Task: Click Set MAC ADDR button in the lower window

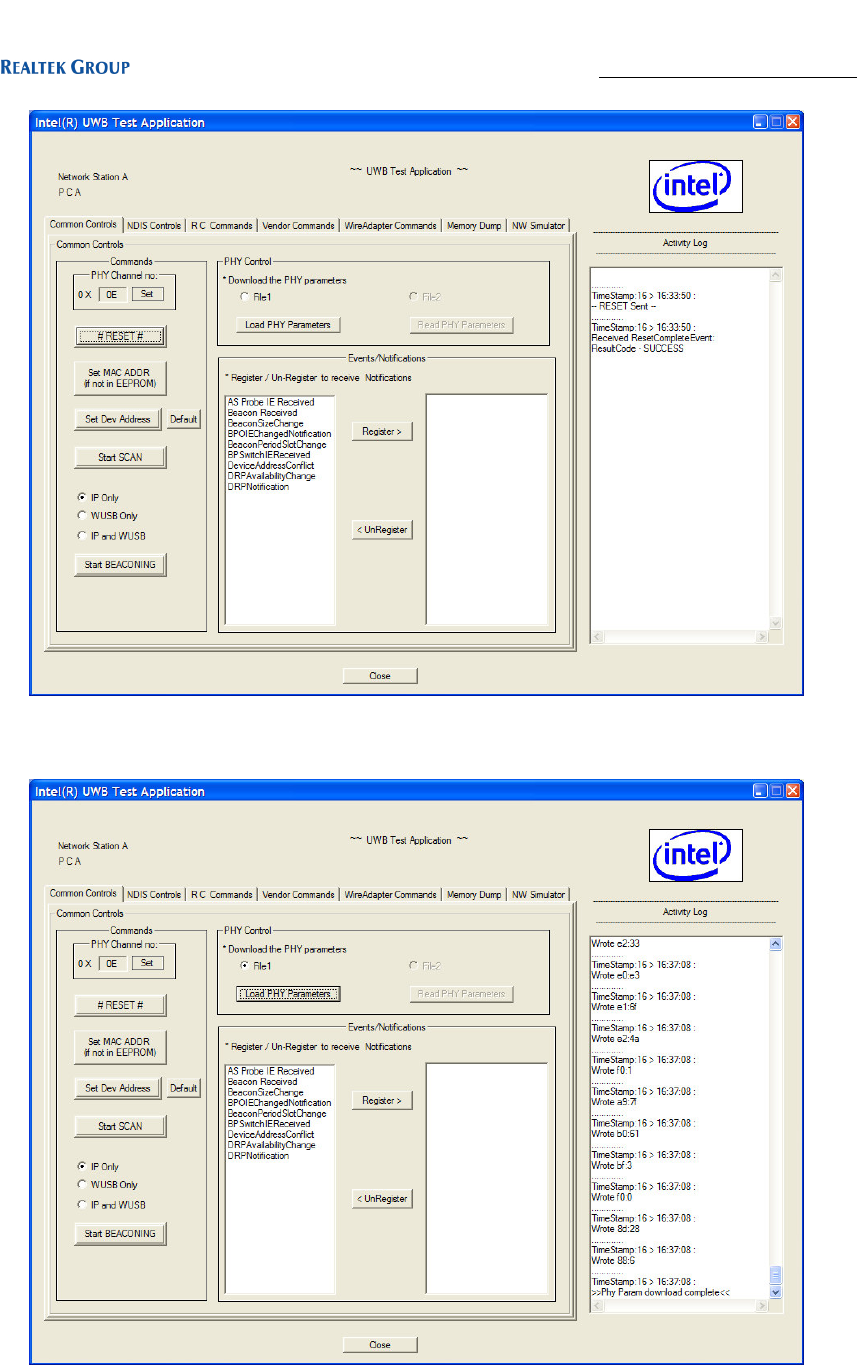Action: [x=120, y=1046]
